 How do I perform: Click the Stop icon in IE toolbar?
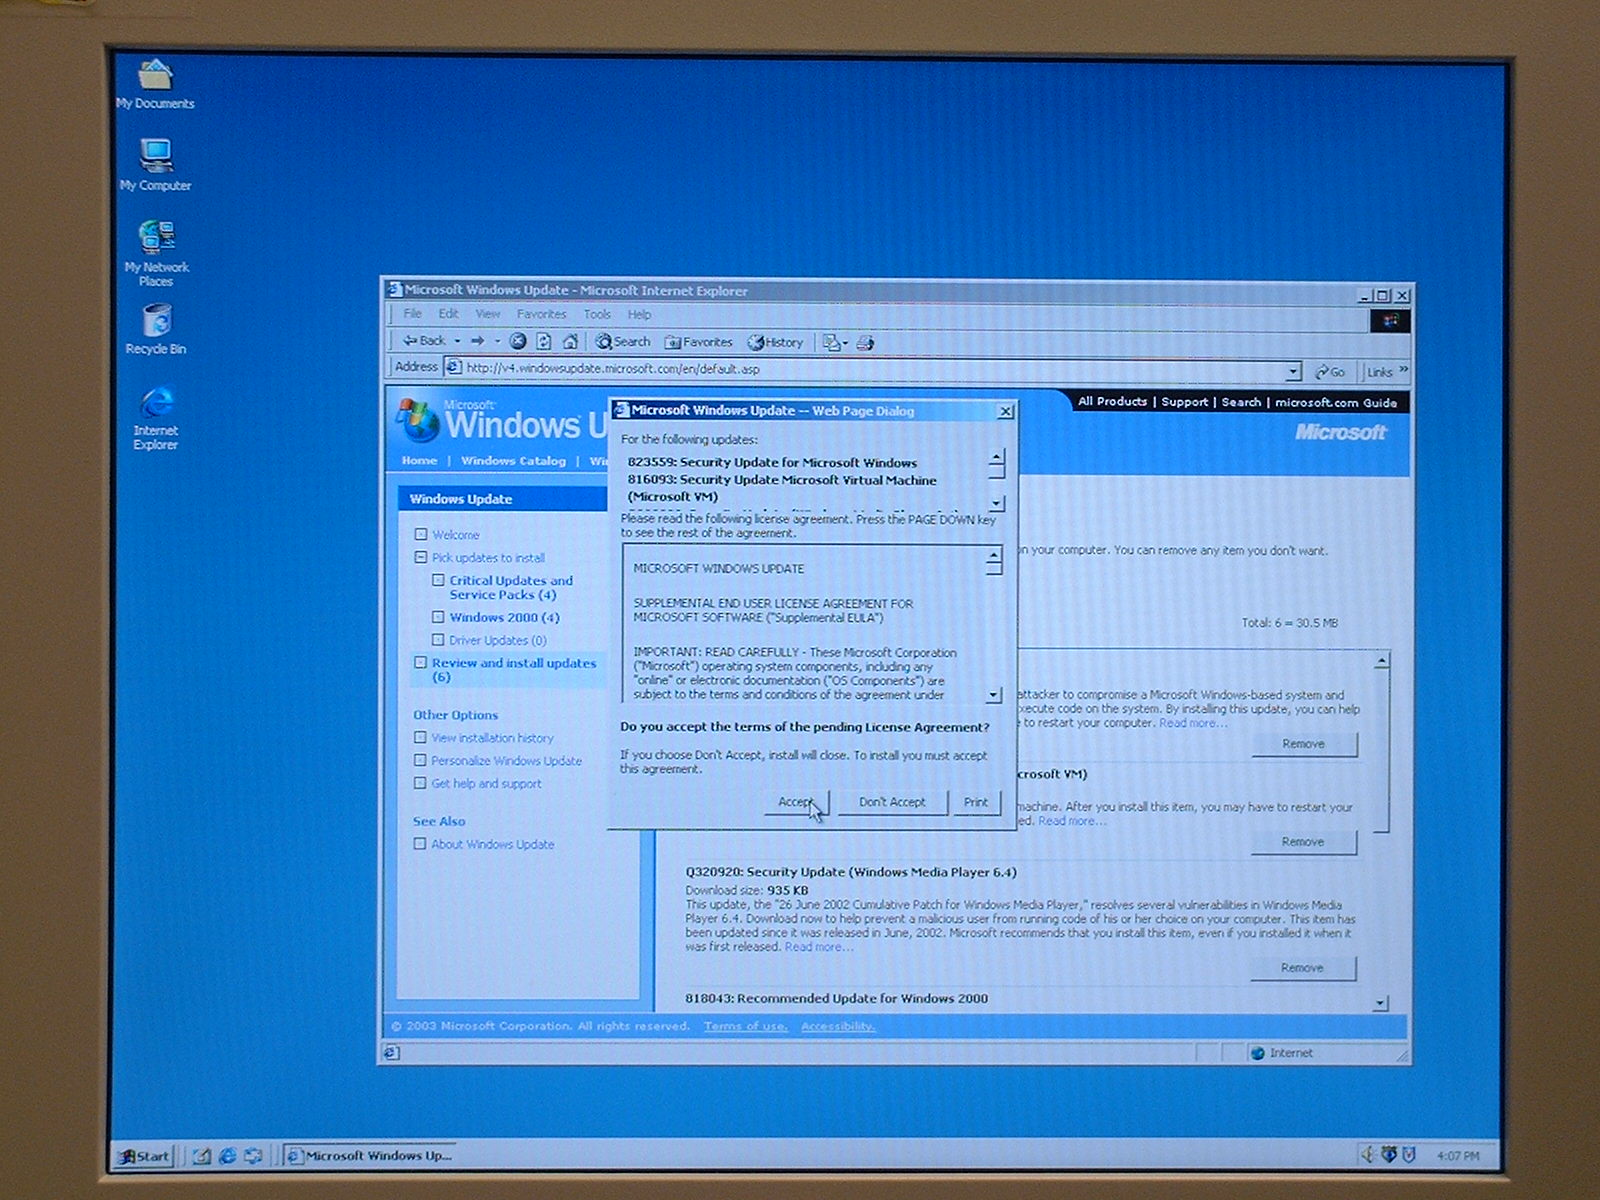click(x=518, y=342)
